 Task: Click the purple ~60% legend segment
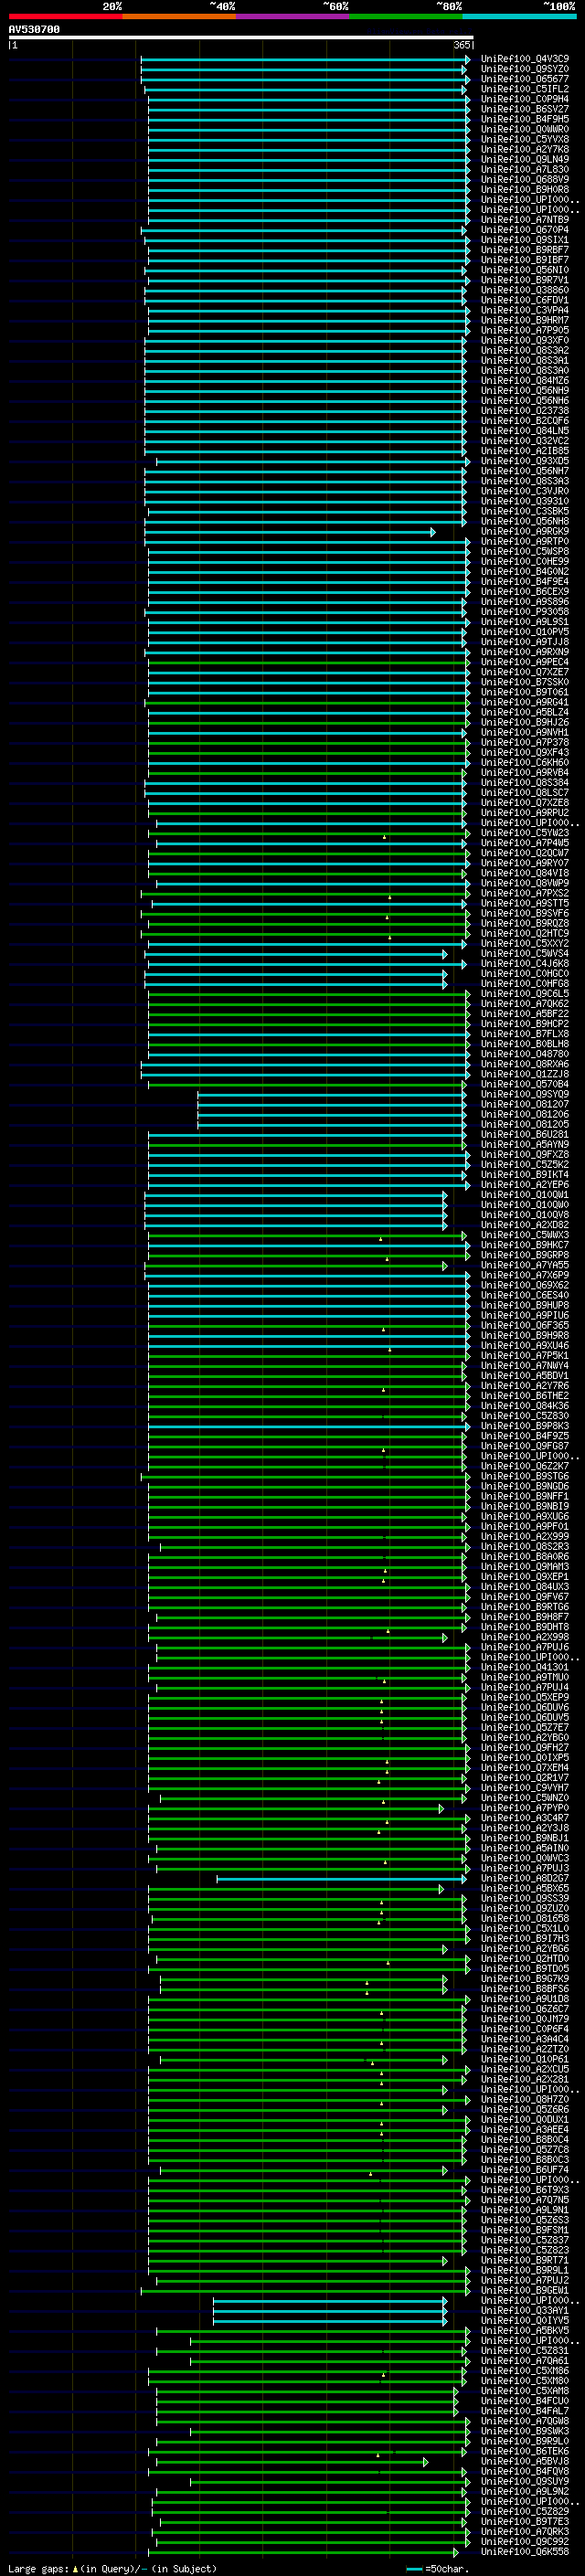[292, 16]
